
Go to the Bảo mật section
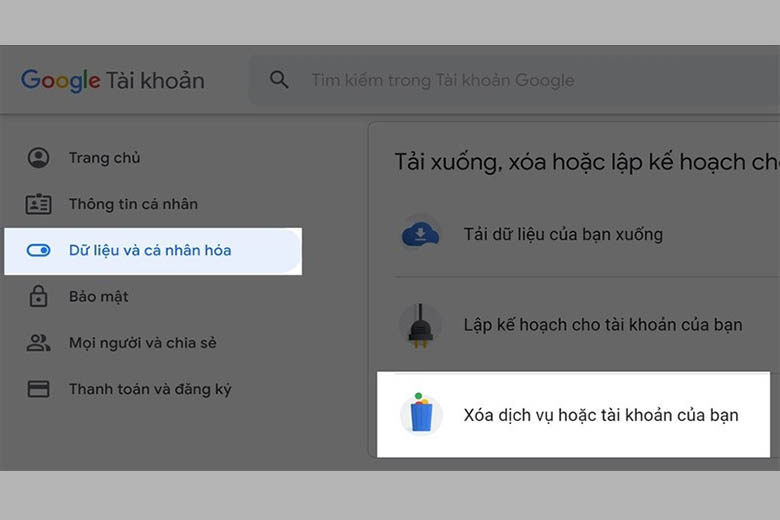[98, 297]
